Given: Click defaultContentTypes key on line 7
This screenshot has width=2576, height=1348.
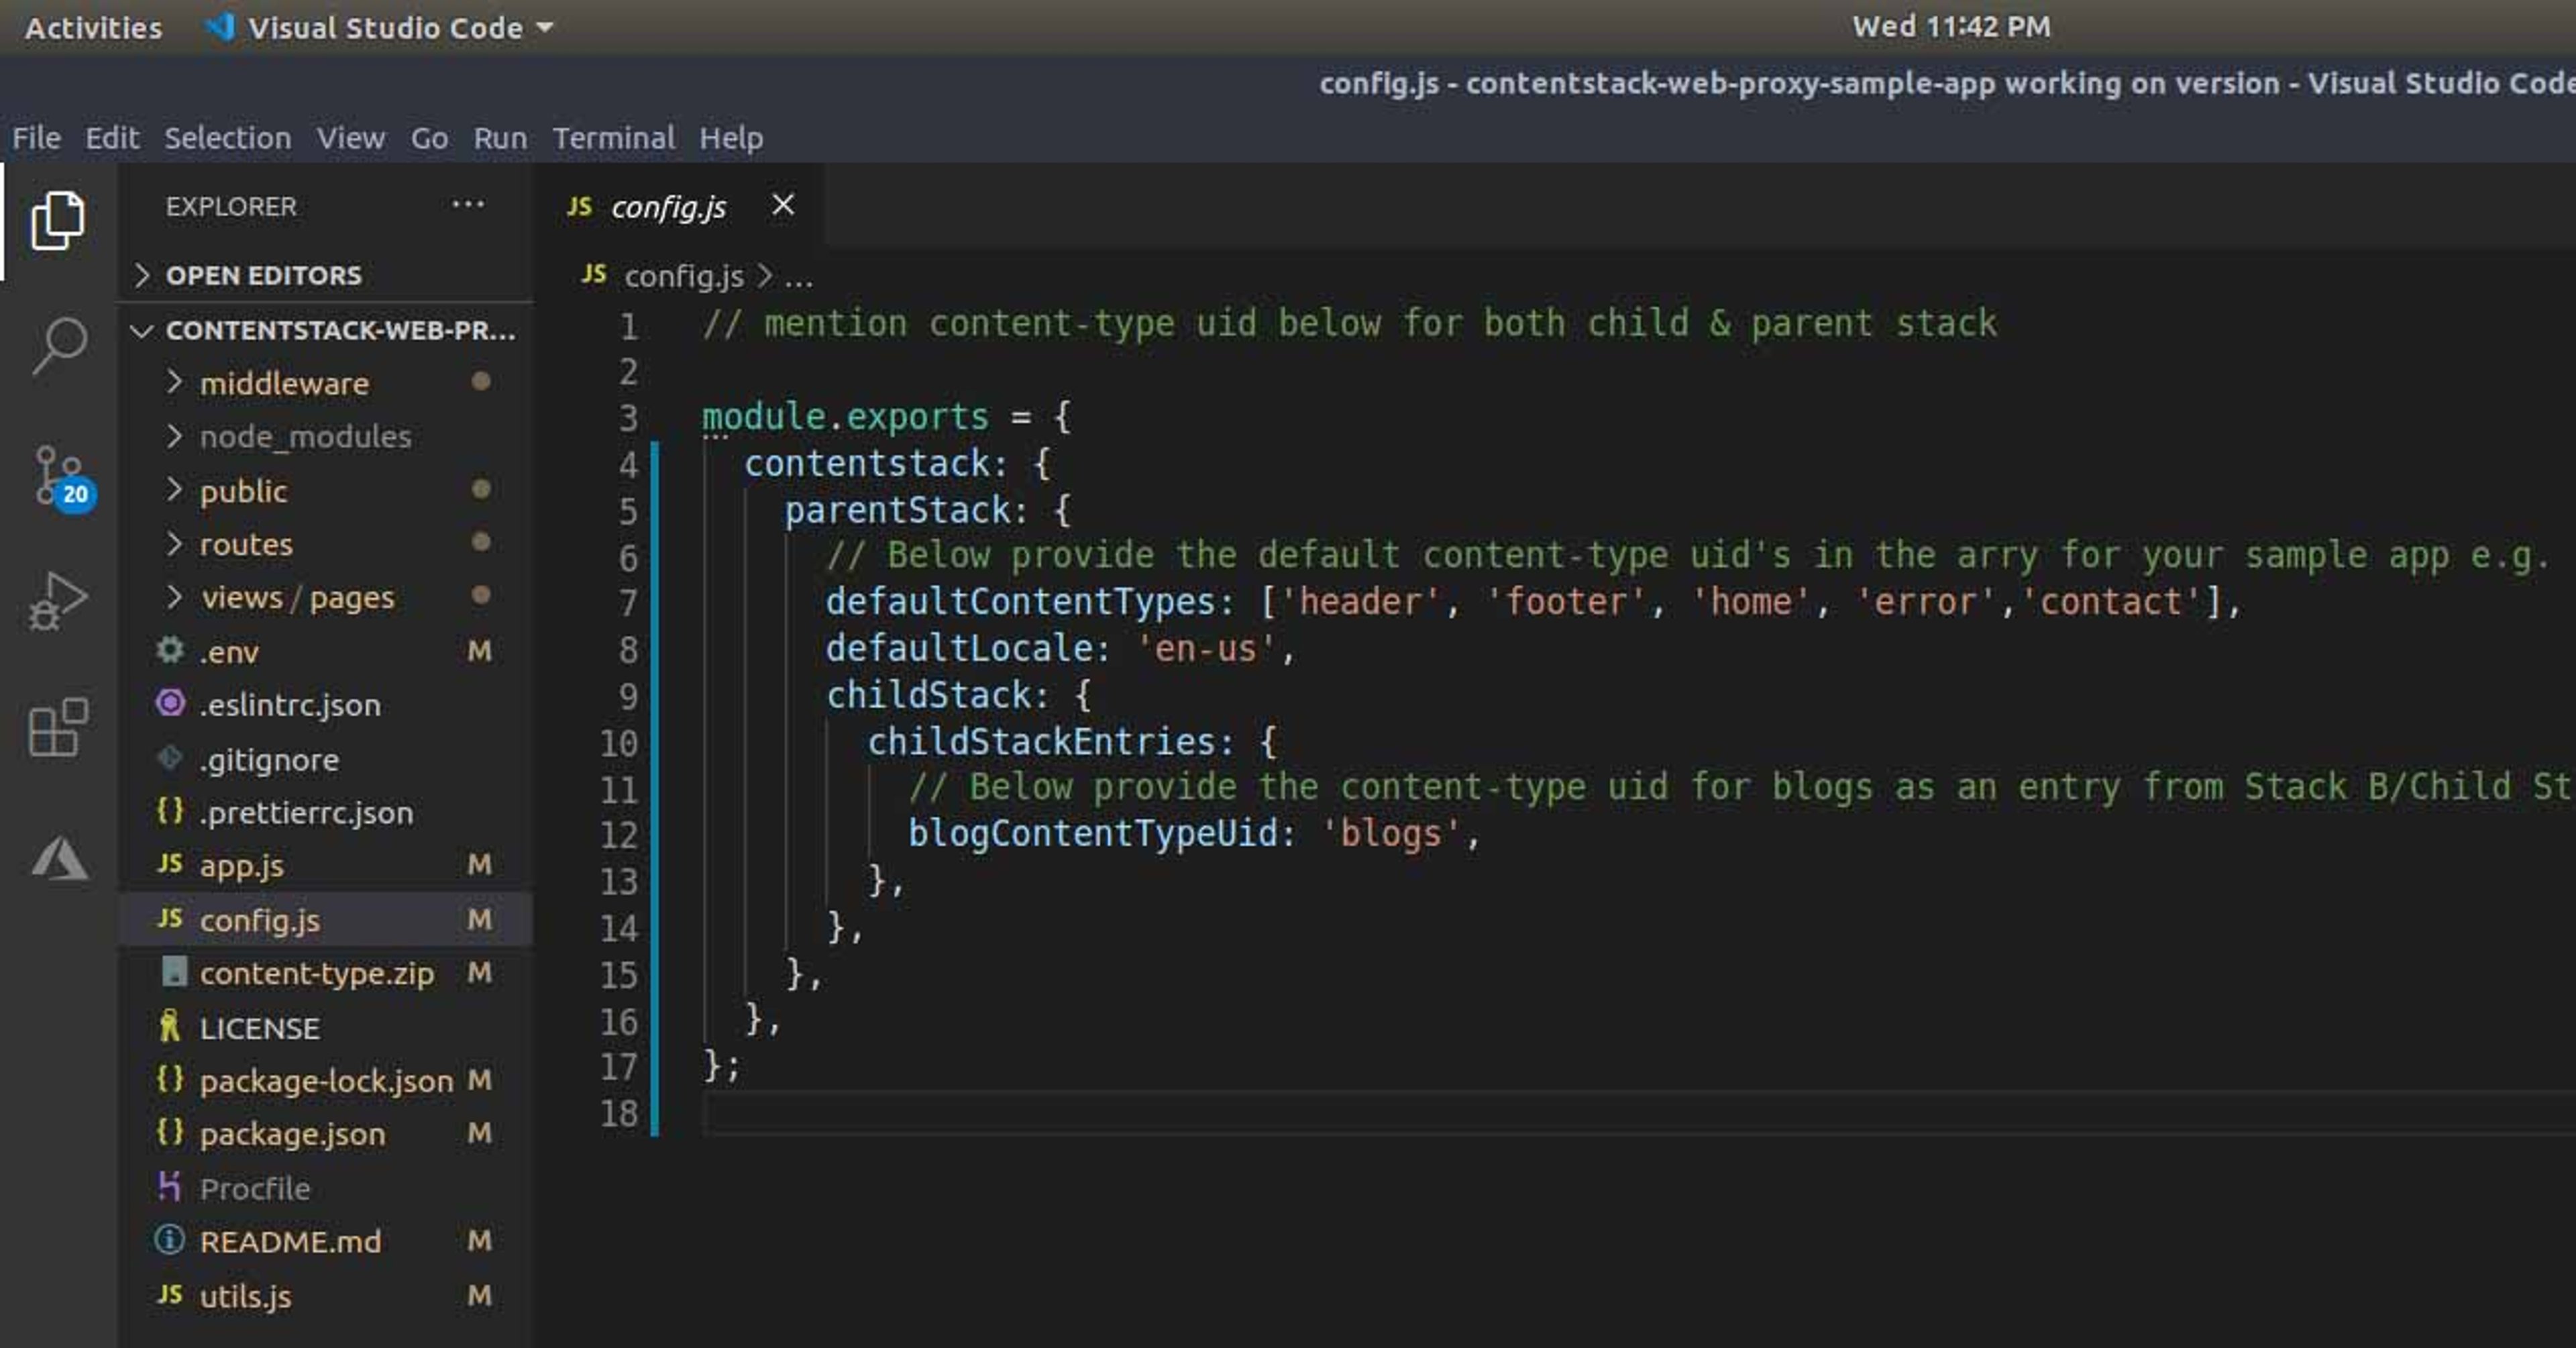Looking at the screenshot, I should 1020,601.
